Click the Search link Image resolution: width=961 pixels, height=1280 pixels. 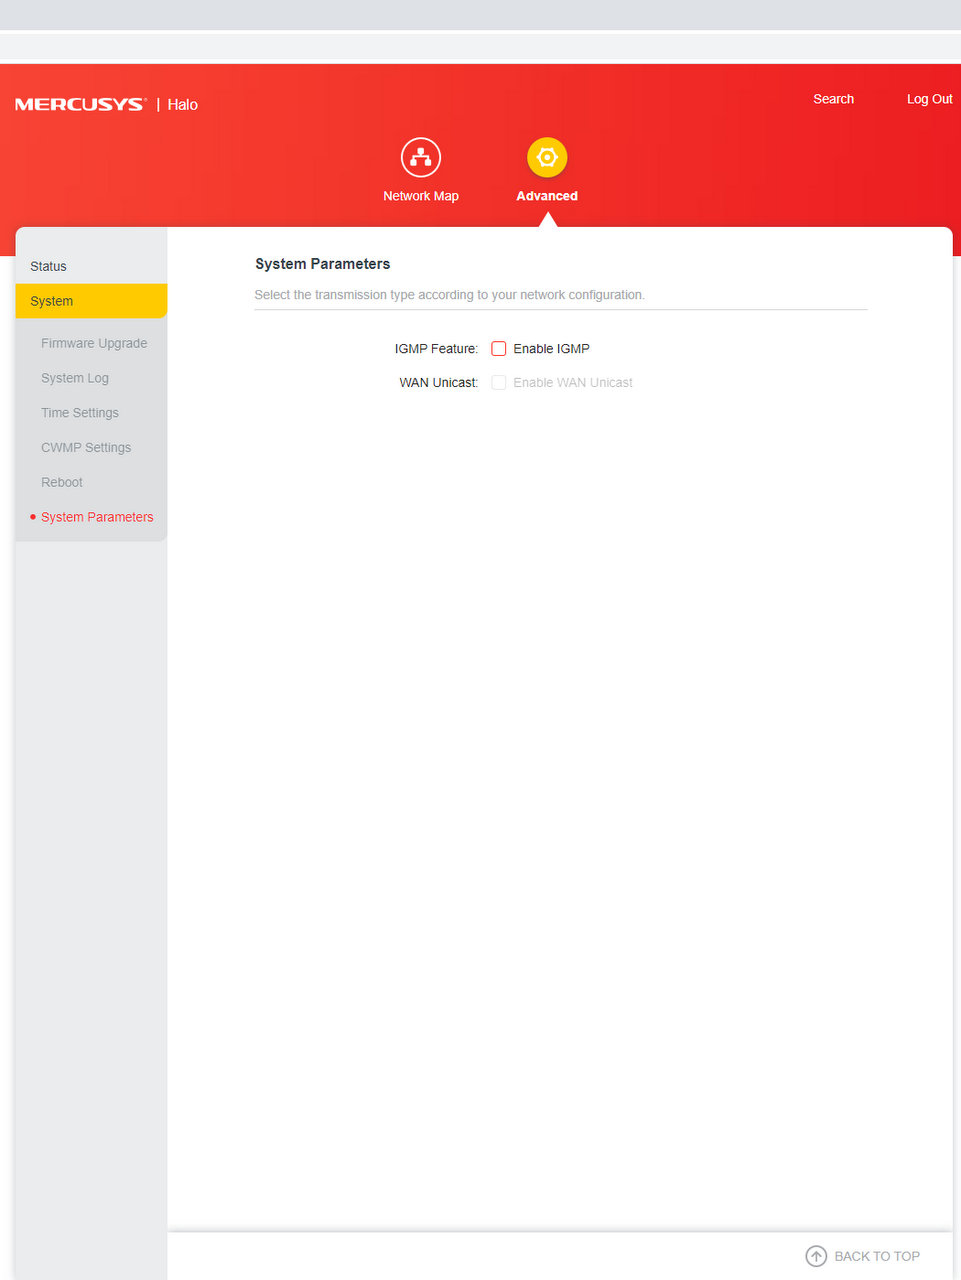point(833,99)
